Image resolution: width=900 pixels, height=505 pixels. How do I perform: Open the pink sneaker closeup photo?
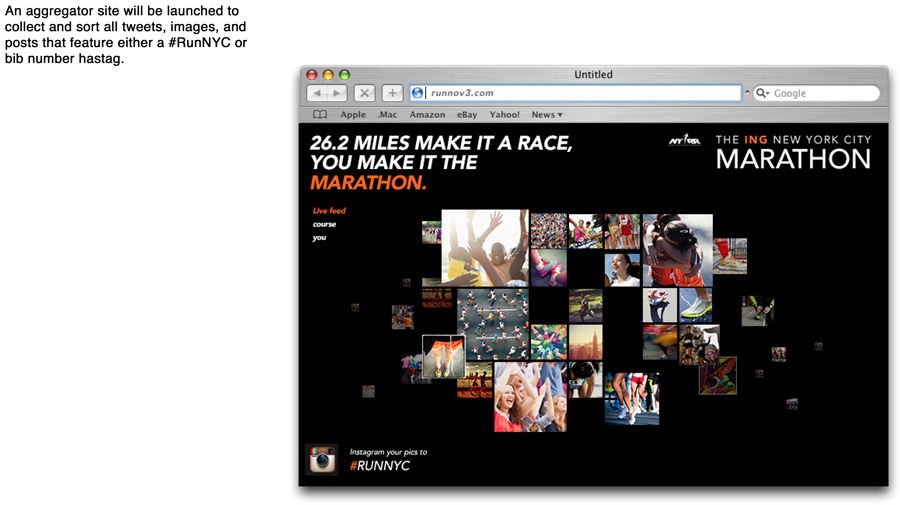(x=548, y=268)
